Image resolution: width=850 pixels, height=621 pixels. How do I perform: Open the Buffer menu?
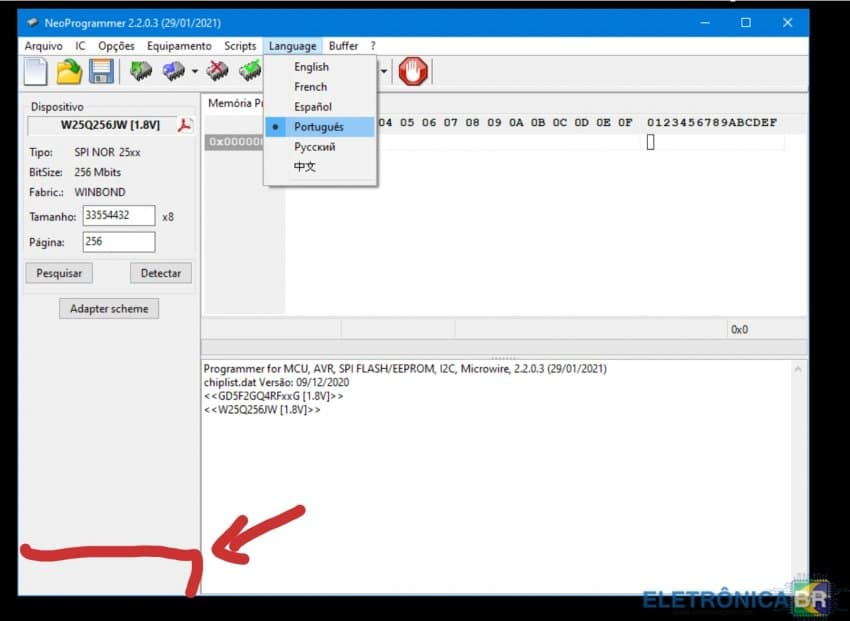point(343,46)
